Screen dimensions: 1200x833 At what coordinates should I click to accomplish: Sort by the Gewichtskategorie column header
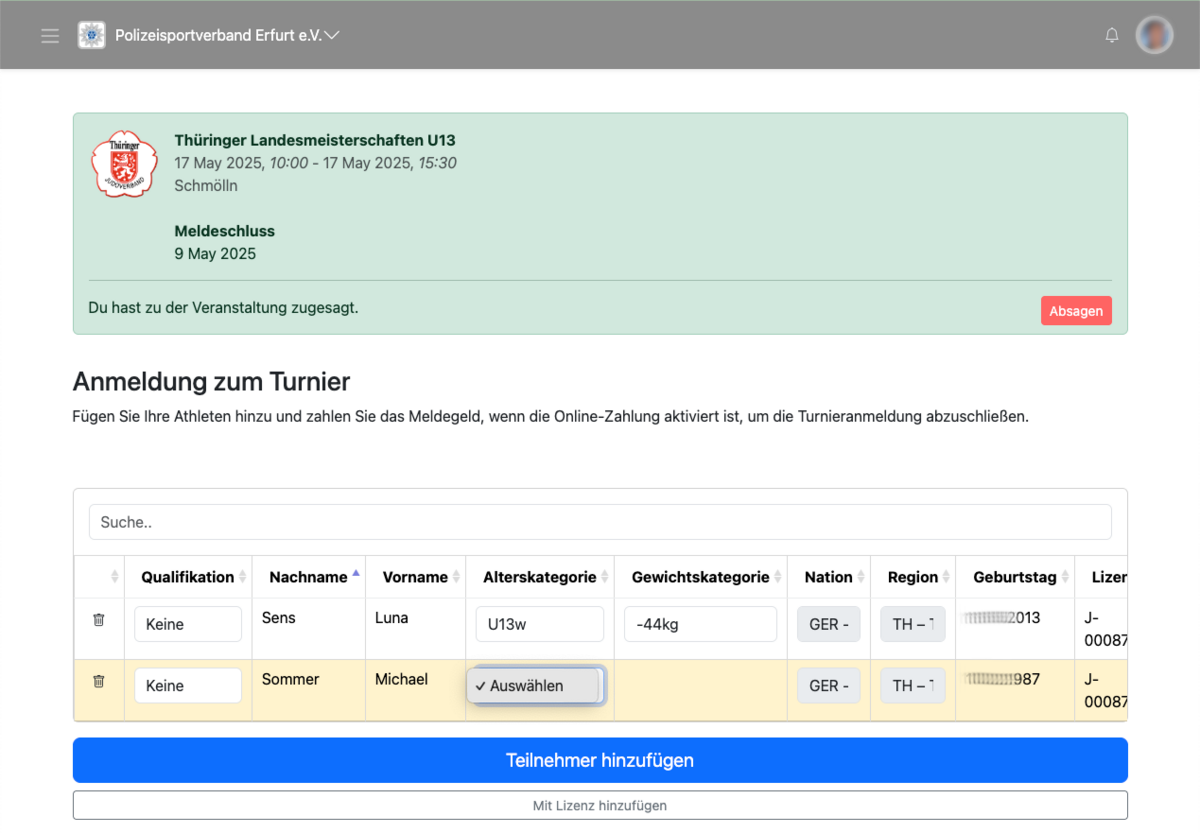point(700,577)
